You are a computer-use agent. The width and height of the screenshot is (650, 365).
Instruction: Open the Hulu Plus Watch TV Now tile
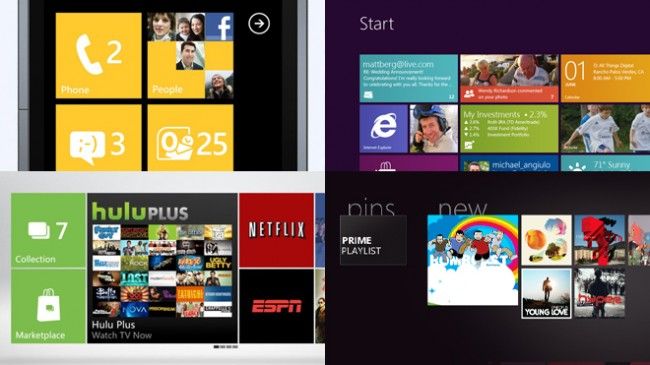162,268
